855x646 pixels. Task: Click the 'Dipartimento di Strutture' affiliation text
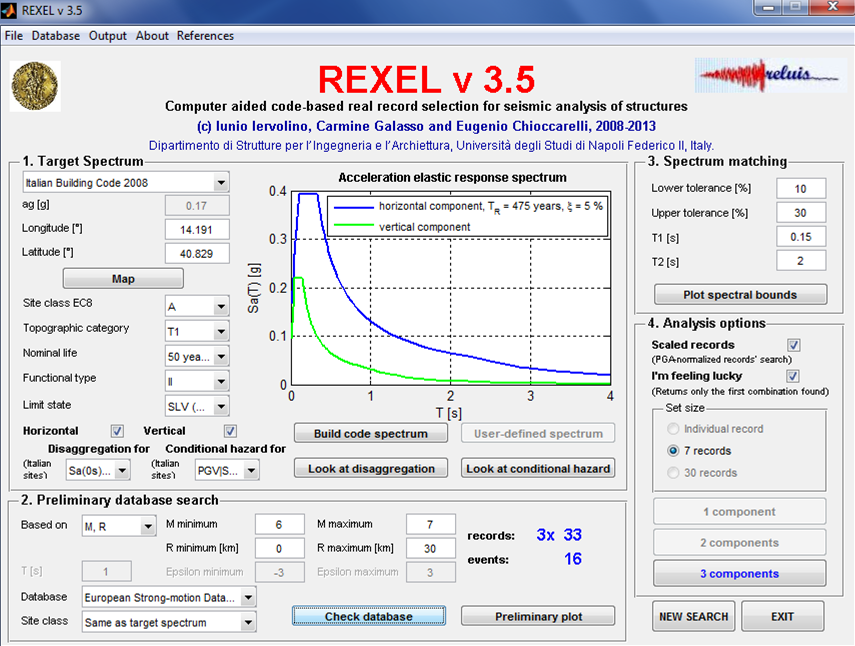click(x=431, y=146)
